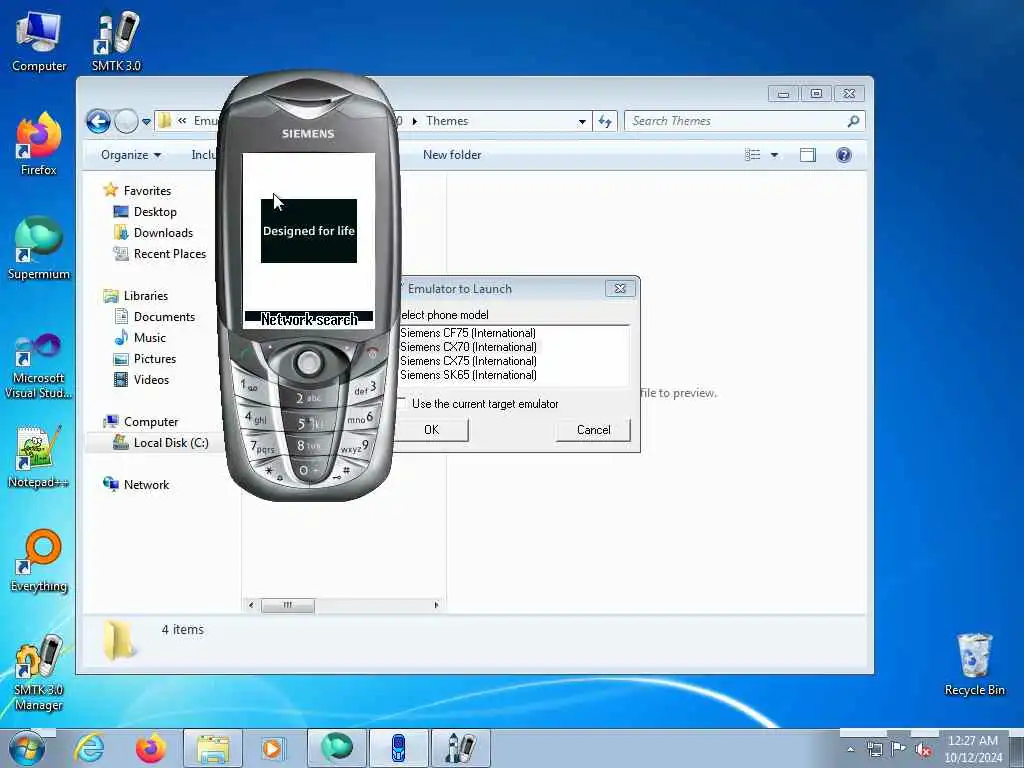The height and width of the screenshot is (768, 1024).
Task: Switch to Supermium in the taskbar
Action: (337, 748)
